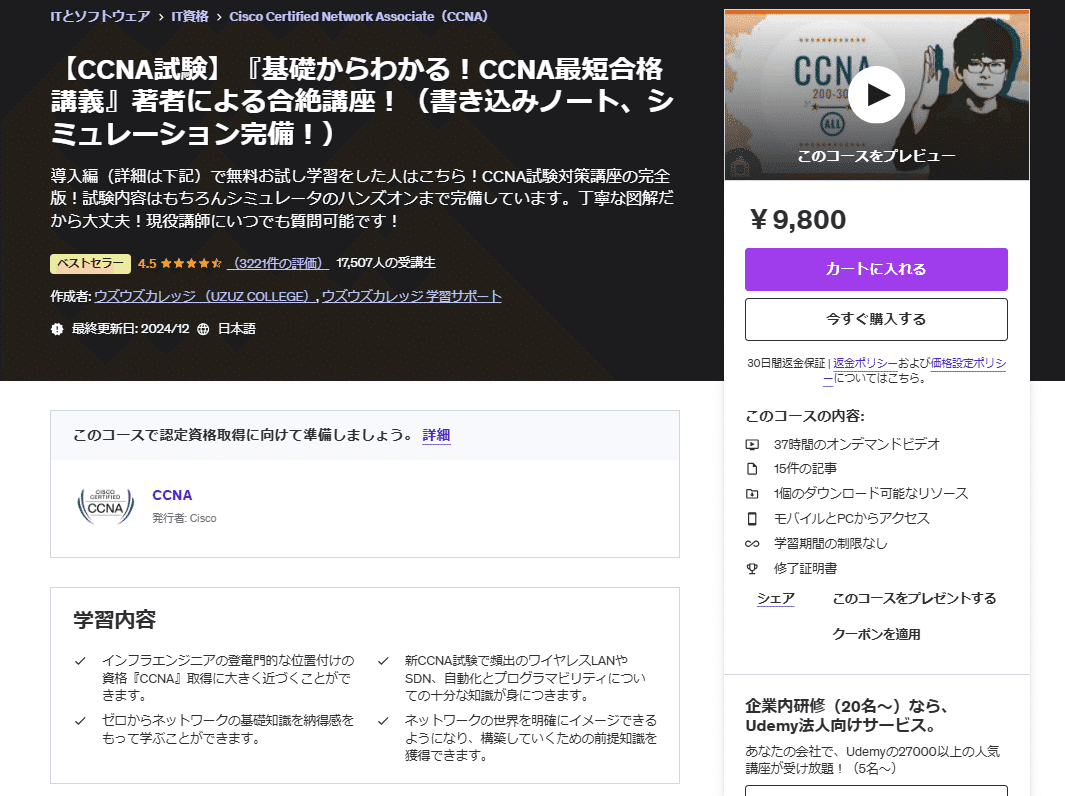Click 37時間のオンデマンドビデオ text
Screen dimensions: 1065x796
coord(856,445)
